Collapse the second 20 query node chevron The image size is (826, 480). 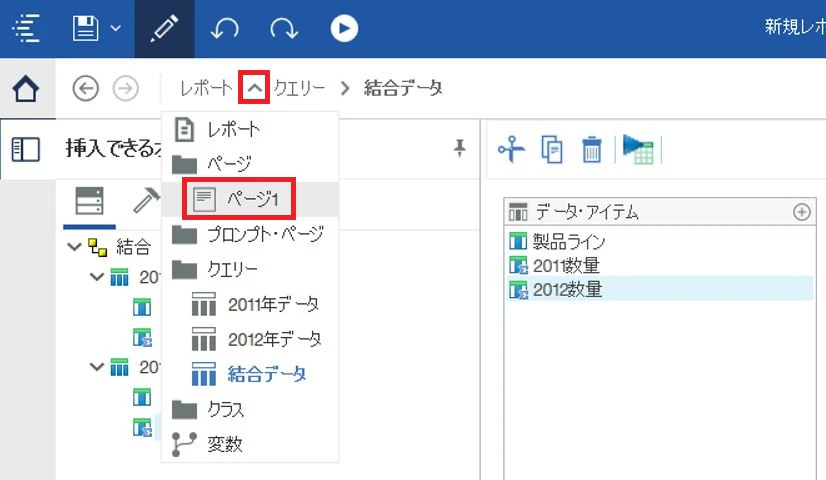point(97,366)
